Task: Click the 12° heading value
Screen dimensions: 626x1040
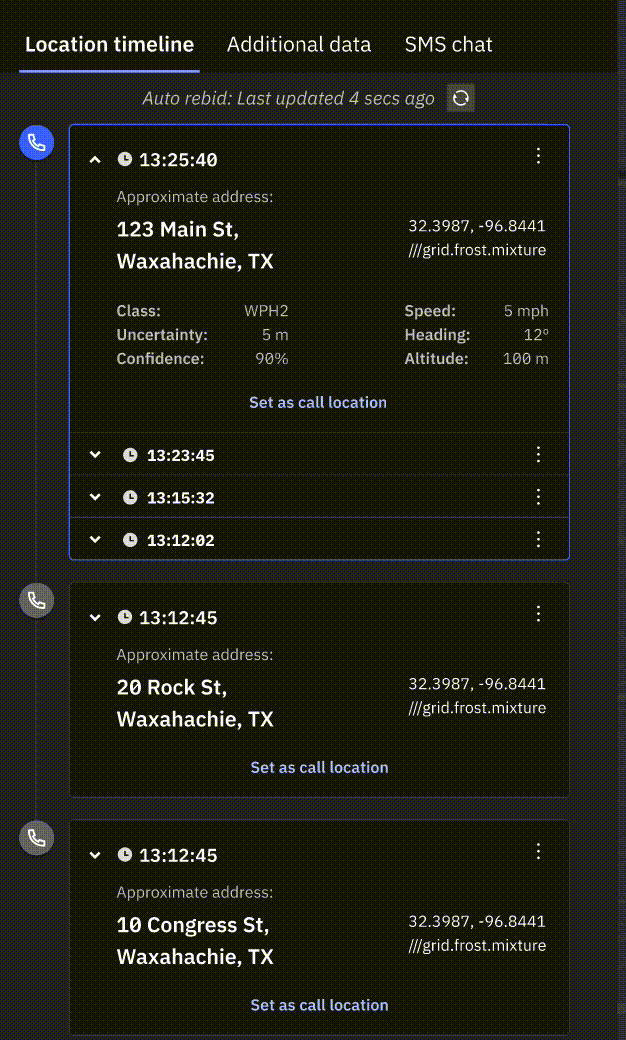Action: (536, 335)
